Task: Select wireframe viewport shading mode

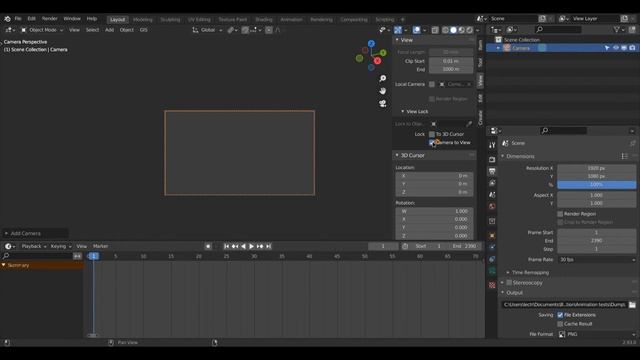Action: pyautogui.click(x=445, y=30)
